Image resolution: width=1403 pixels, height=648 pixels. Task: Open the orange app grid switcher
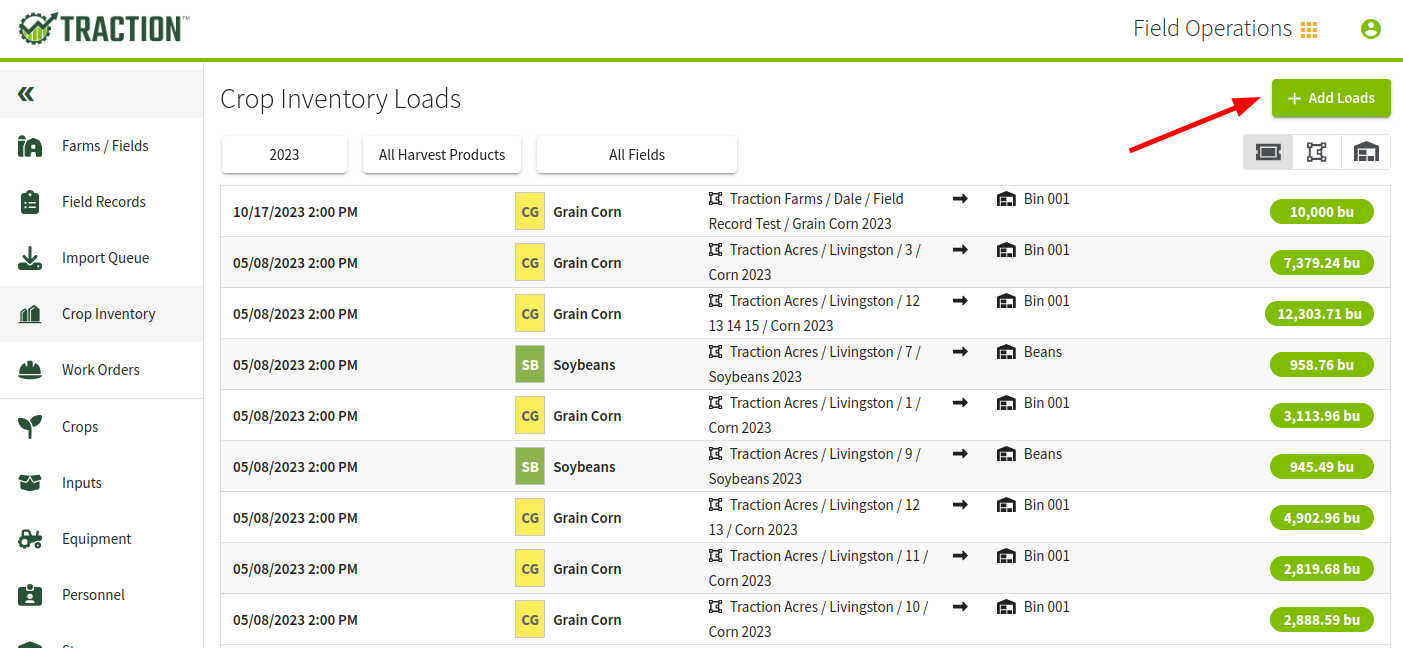click(x=1309, y=30)
